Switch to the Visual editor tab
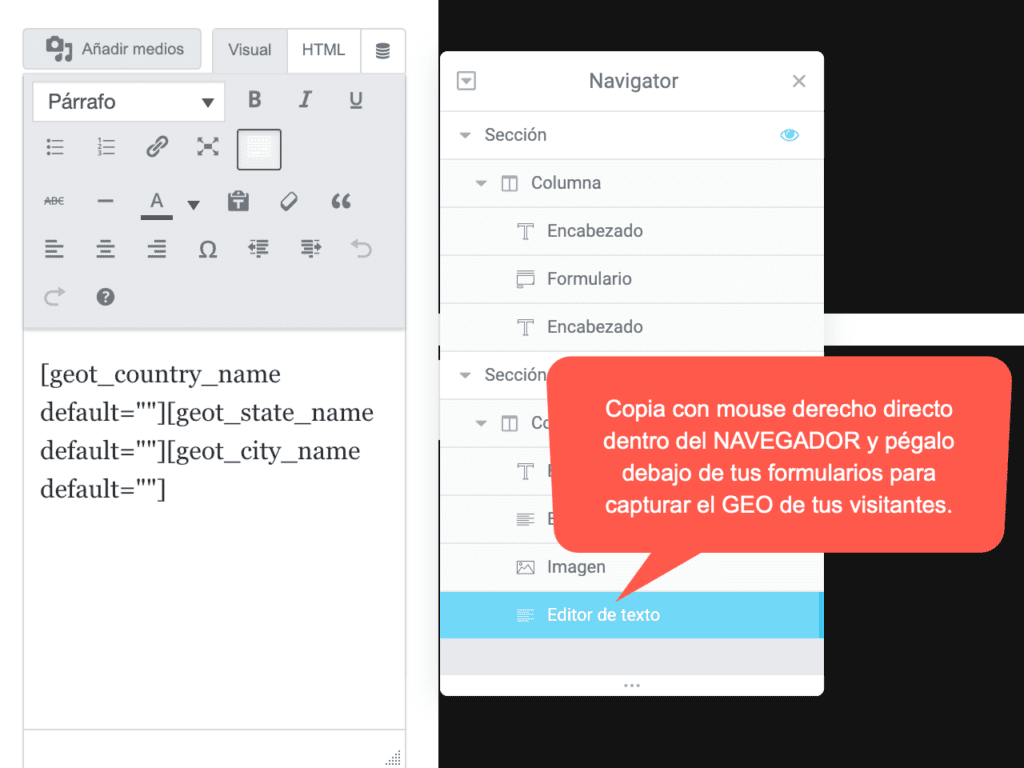This screenshot has height=768, width=1024. point(250,50)
